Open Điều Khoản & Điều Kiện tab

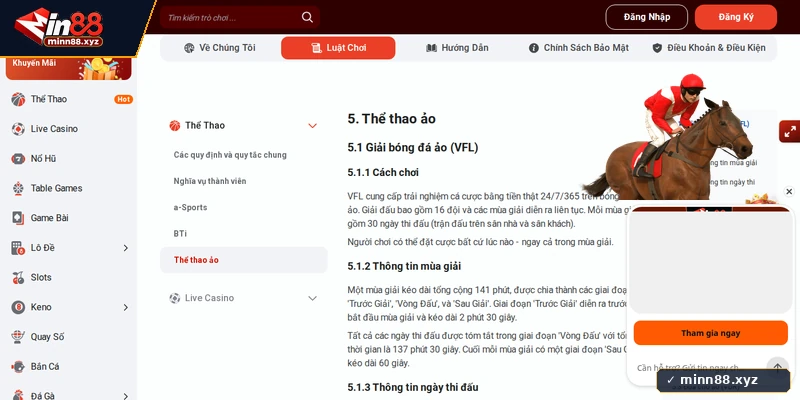[709, 48]
